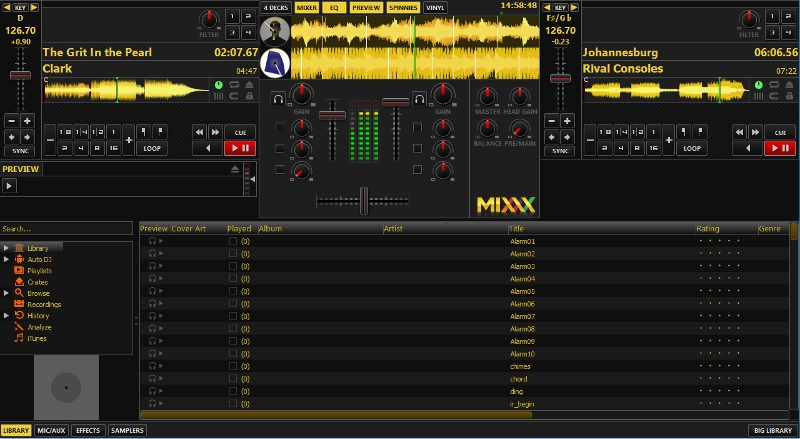
Task: Click rewind on the right deck
Action: click(x=739, y=131)
